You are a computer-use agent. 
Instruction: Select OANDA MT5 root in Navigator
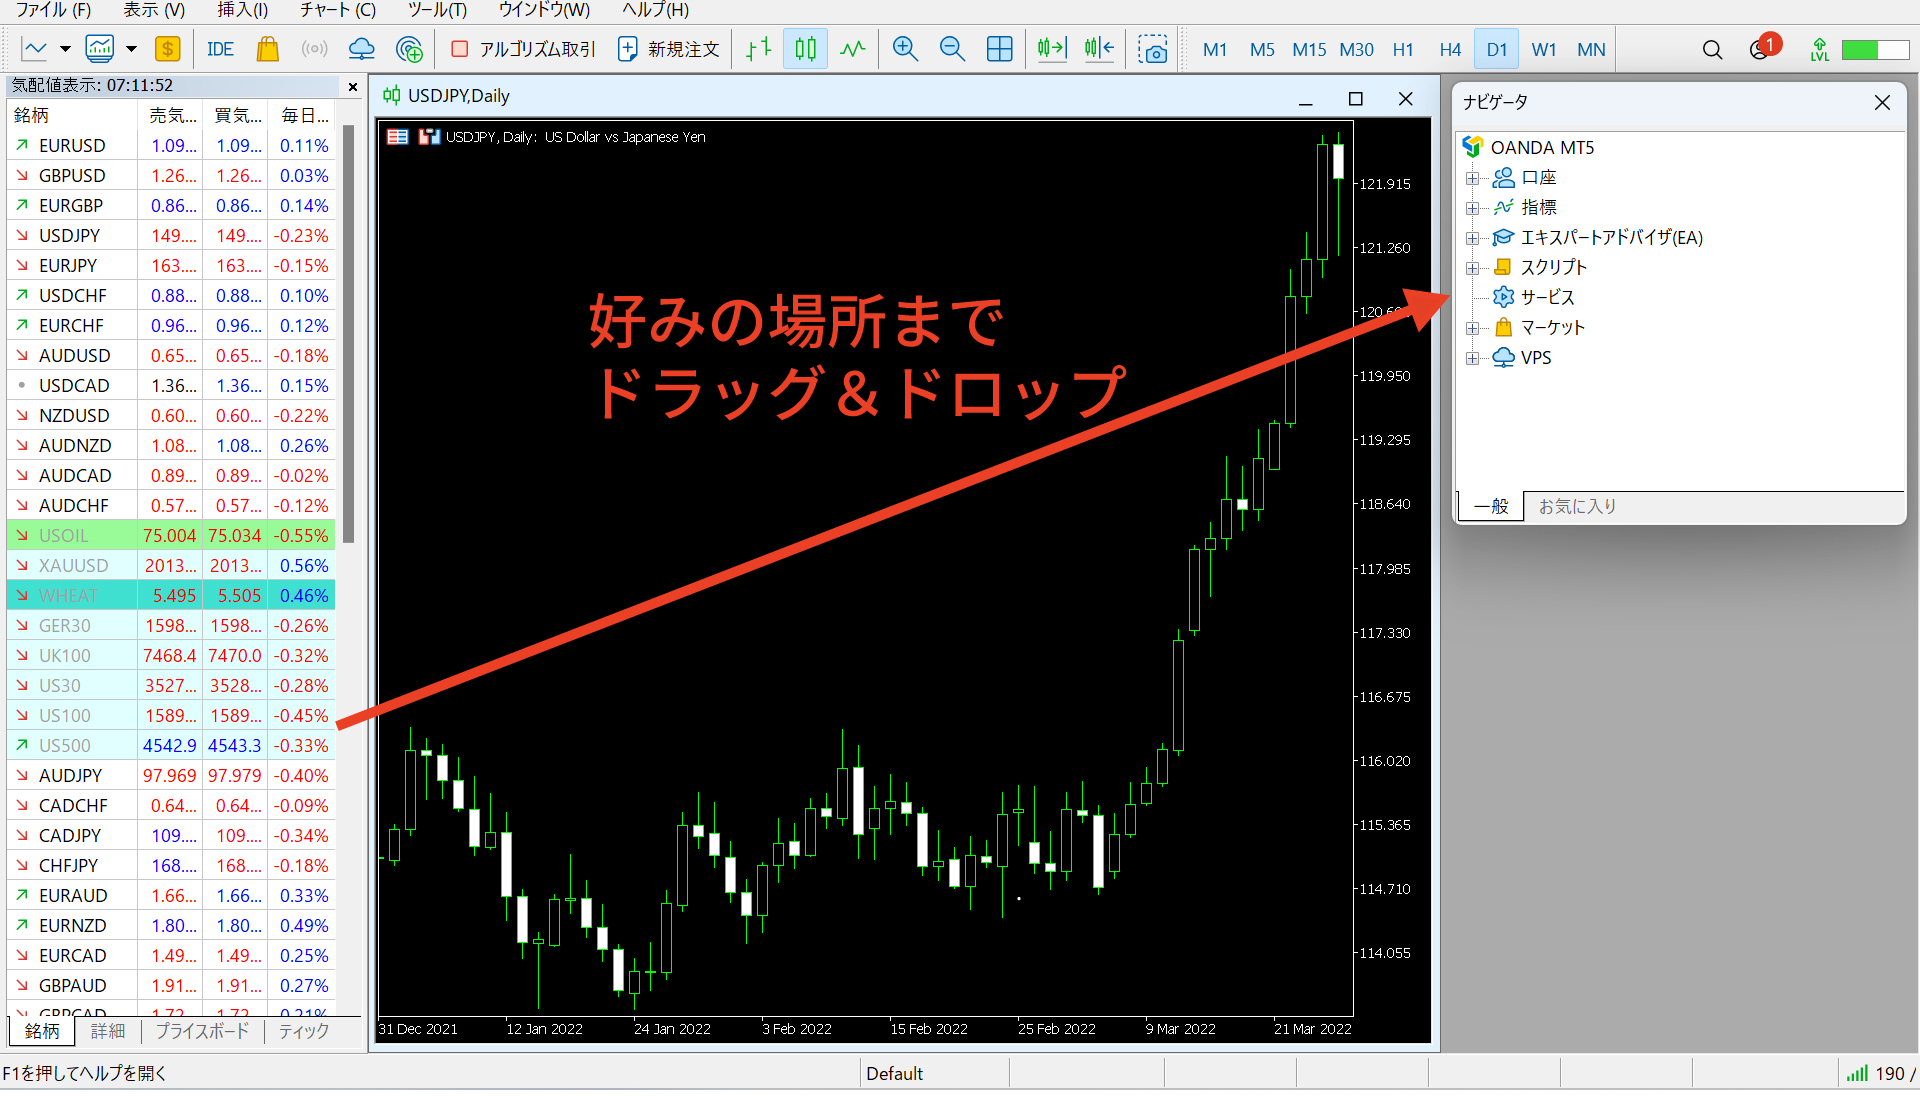1541,147
